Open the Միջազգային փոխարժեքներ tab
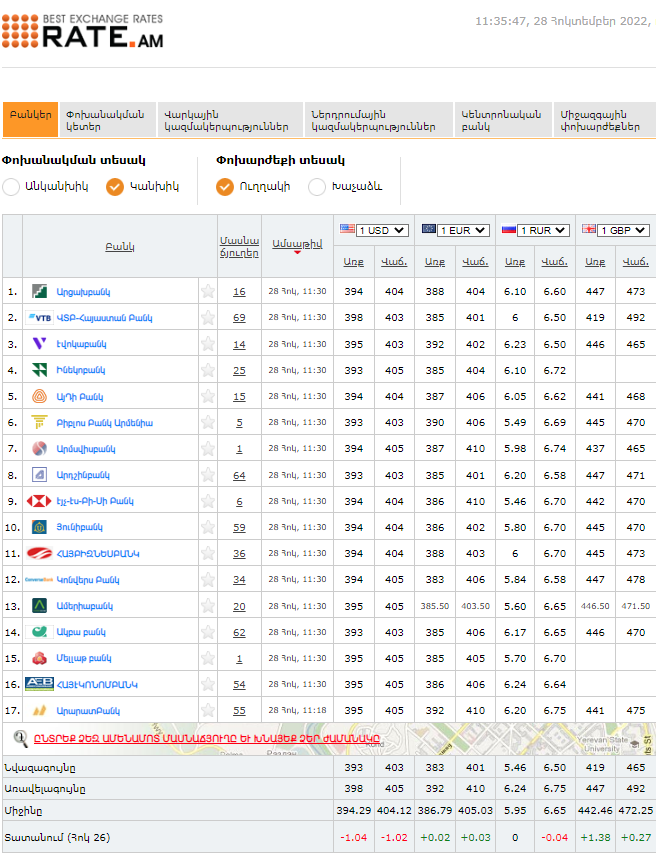 pos(604,119)
